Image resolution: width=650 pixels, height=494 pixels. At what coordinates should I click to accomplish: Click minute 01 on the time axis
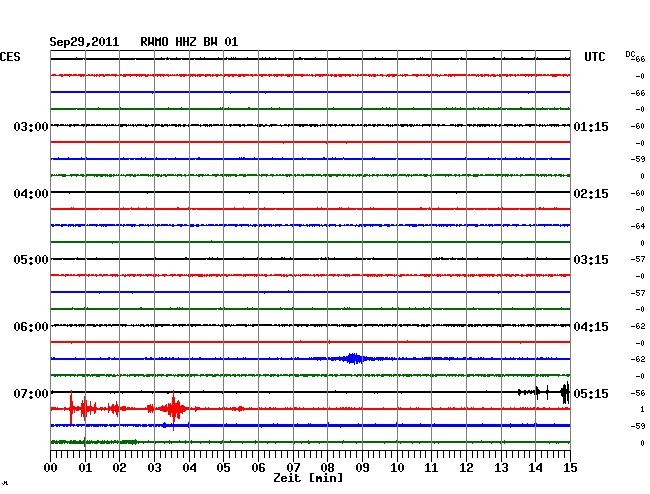[85, 467]
